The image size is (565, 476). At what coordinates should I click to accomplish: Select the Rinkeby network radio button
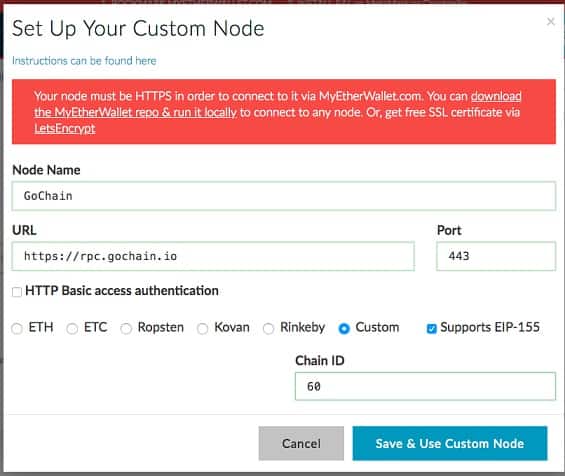coord(268,328)
